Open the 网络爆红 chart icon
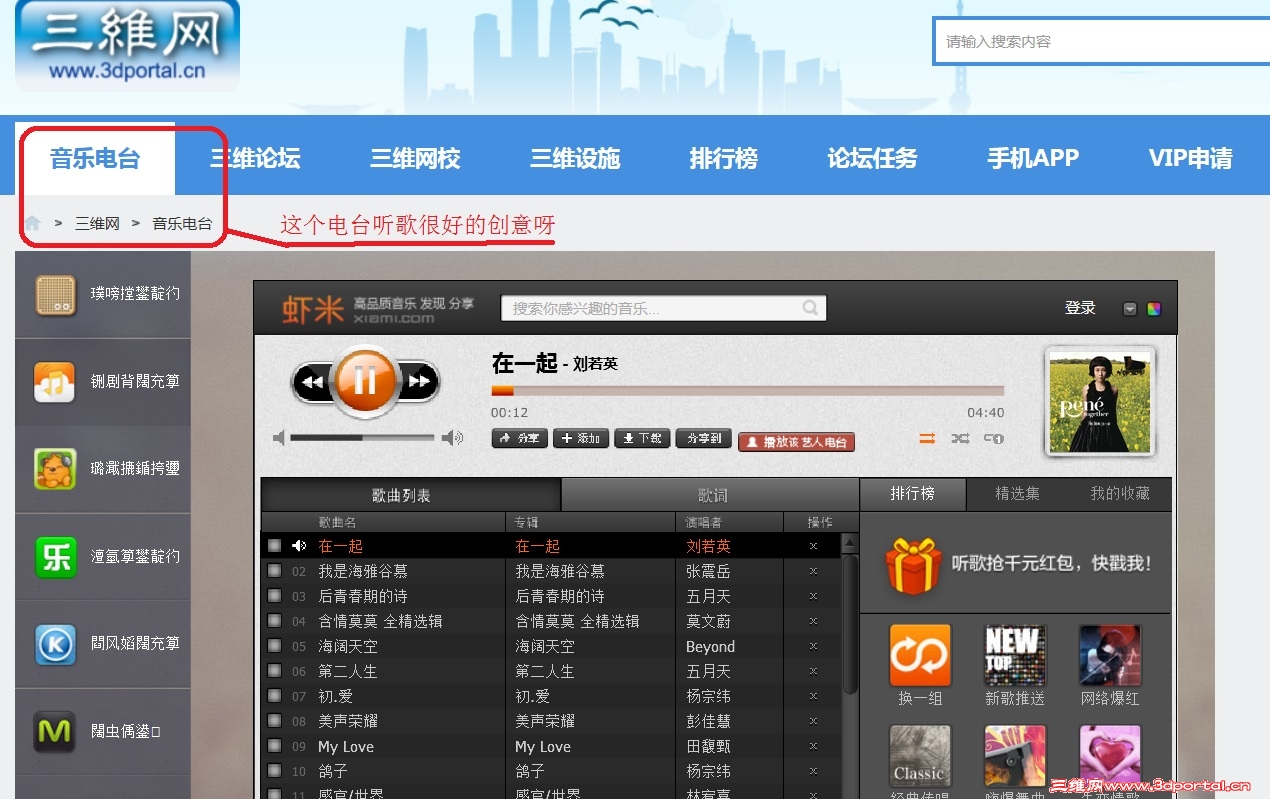This screenshot has height=799, width=1270. [x=1110, y=656]
